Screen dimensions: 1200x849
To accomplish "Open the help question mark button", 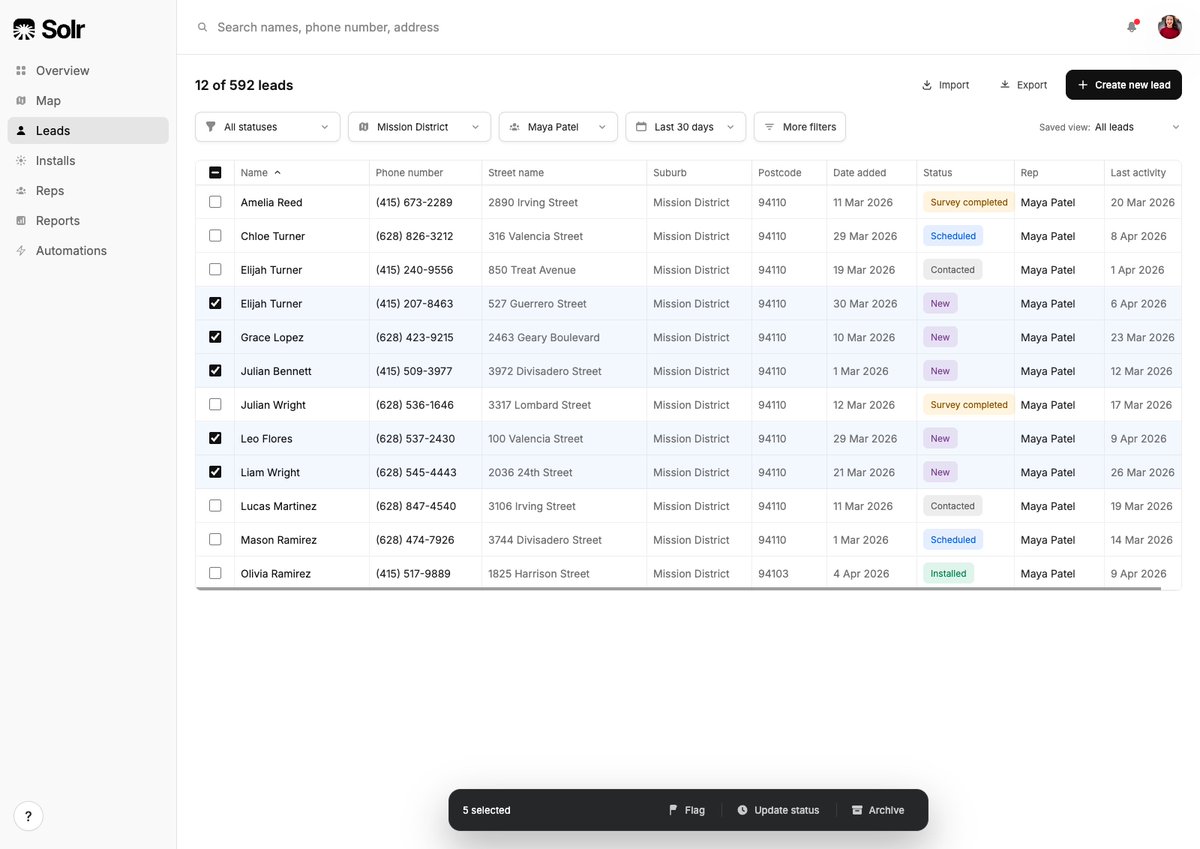I will (x=28, y=816).
